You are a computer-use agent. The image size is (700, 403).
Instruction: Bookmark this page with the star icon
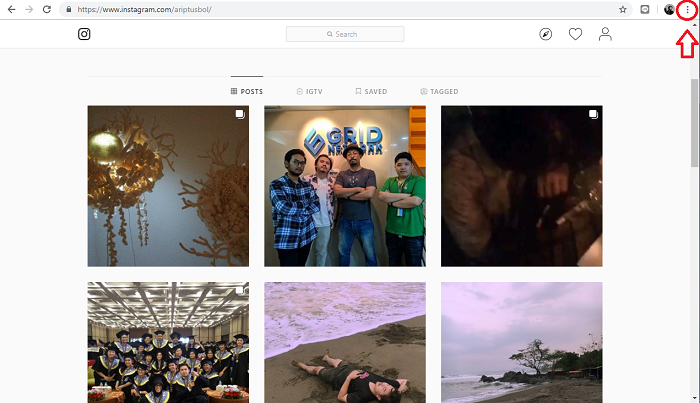(x=623, y=9)
